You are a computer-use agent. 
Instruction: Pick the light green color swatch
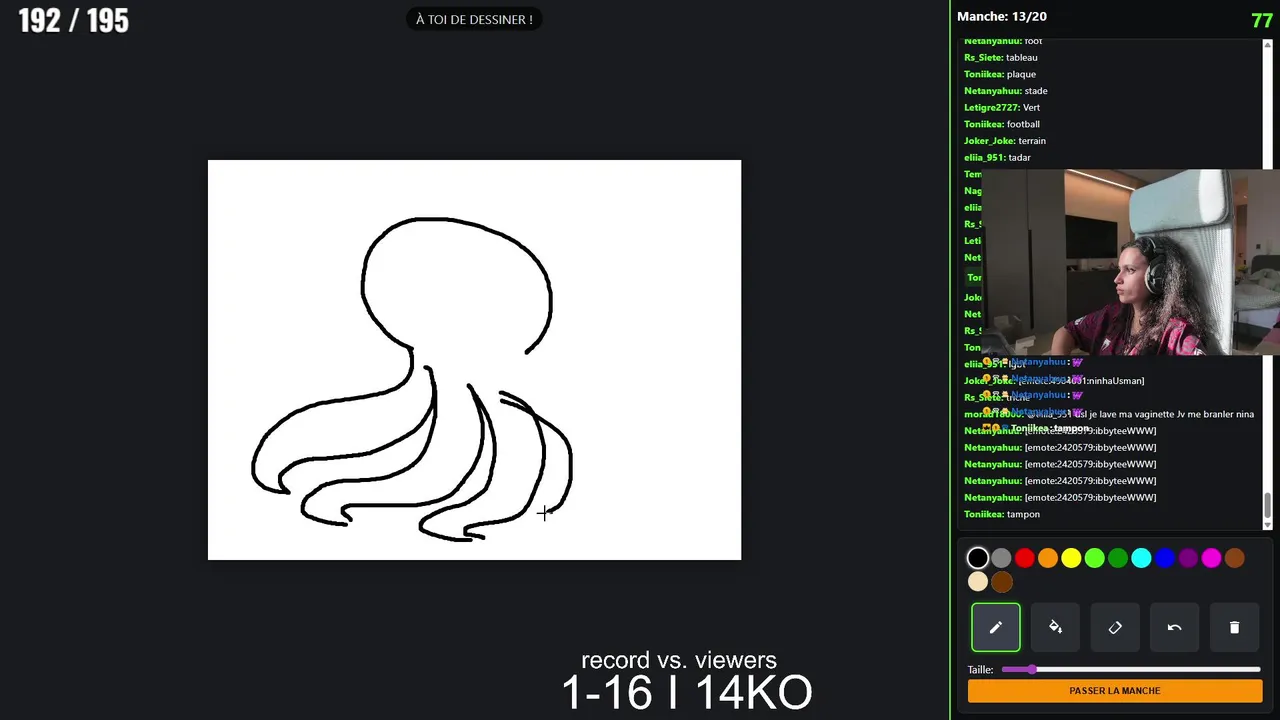(1095, 558)
